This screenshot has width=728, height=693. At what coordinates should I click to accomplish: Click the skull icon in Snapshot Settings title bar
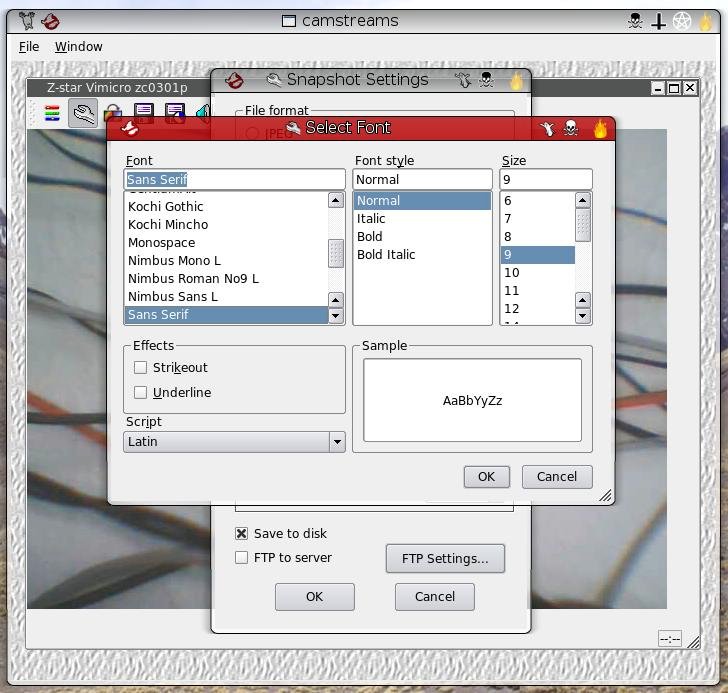tap(486, 80)
